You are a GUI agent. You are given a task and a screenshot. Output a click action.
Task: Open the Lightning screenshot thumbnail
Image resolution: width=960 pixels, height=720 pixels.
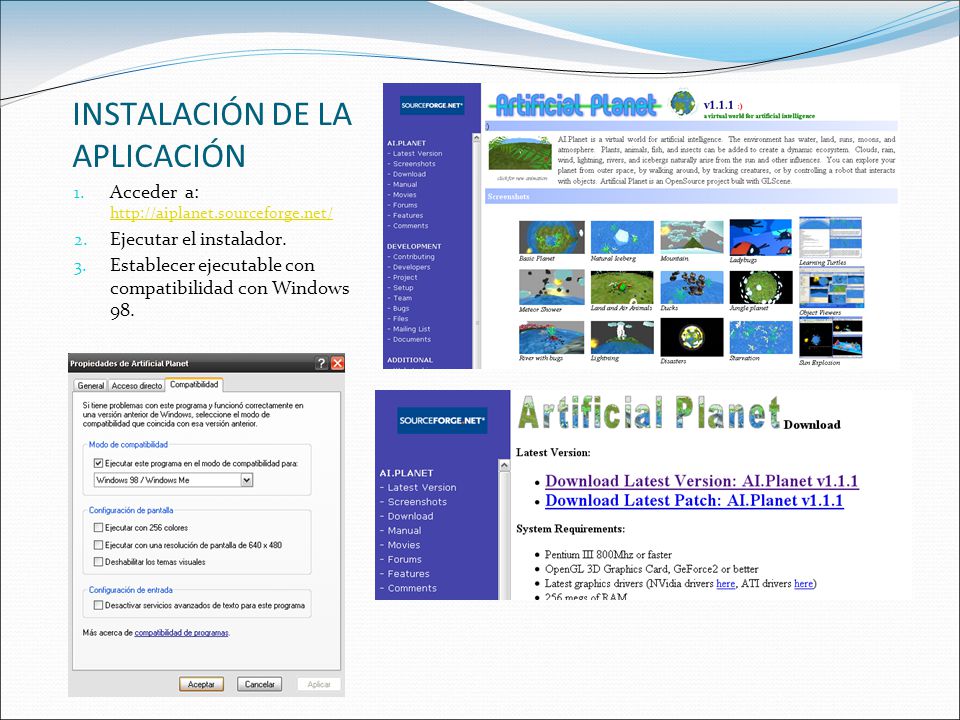click(x=622, y=337)
